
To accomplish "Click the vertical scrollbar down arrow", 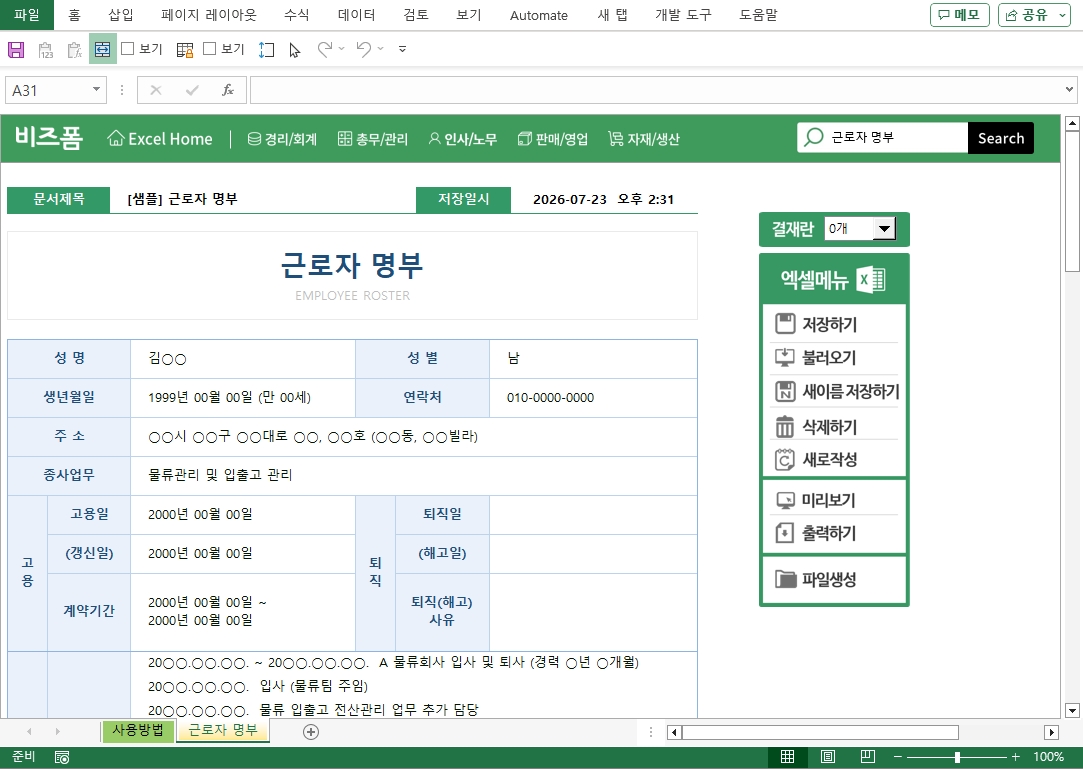I will [x=1072, y=710].
